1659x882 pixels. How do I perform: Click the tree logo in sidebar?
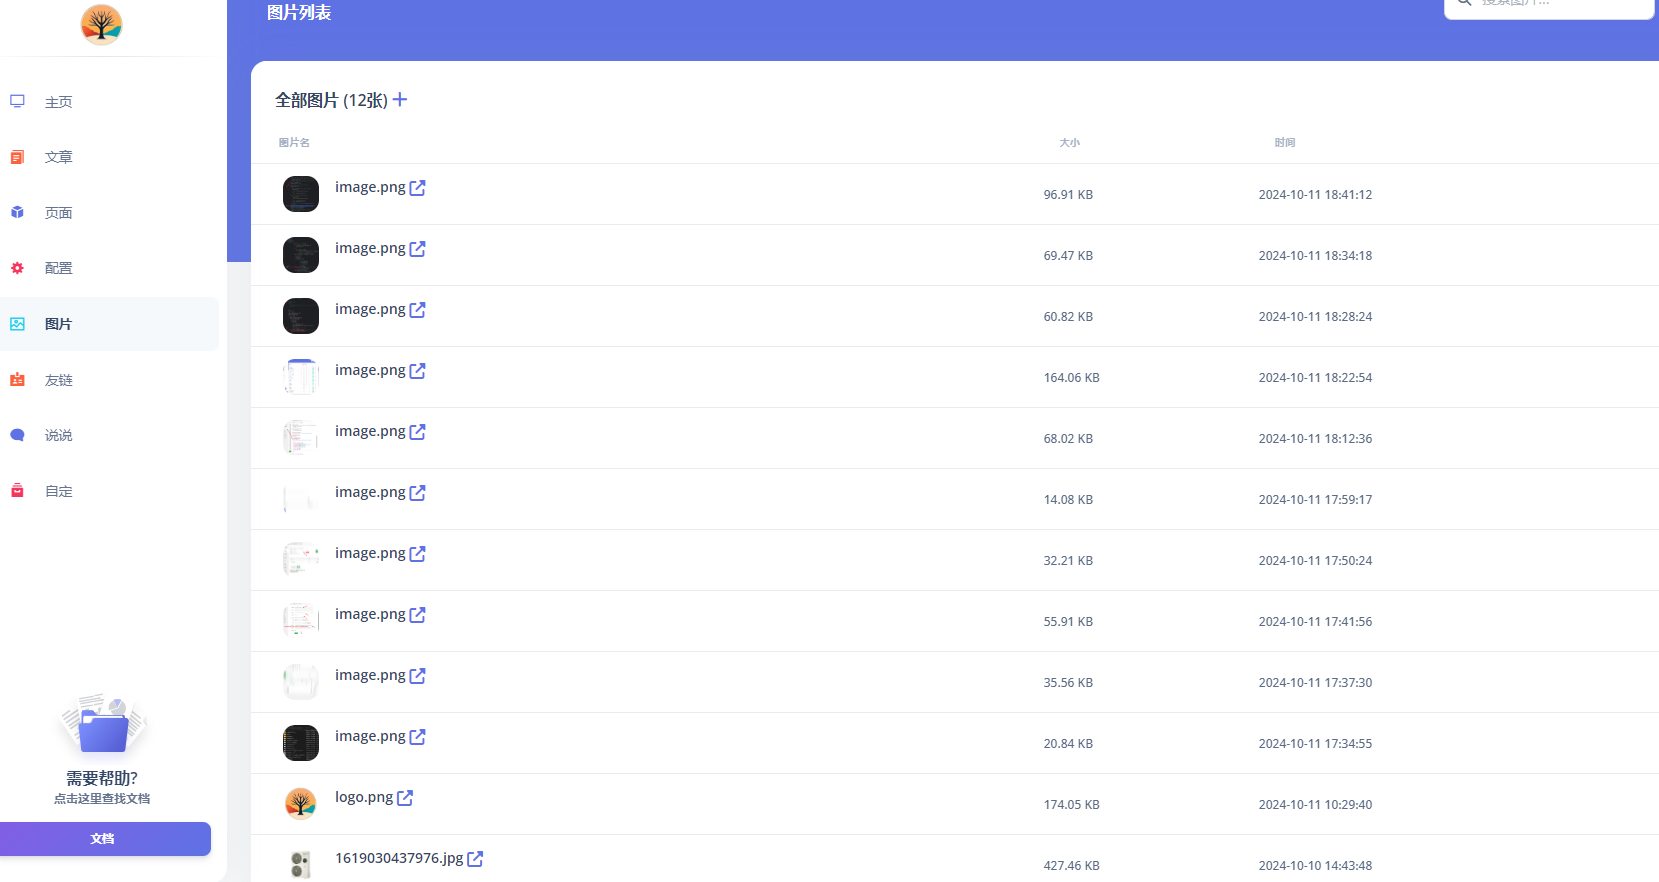[101, 24]
